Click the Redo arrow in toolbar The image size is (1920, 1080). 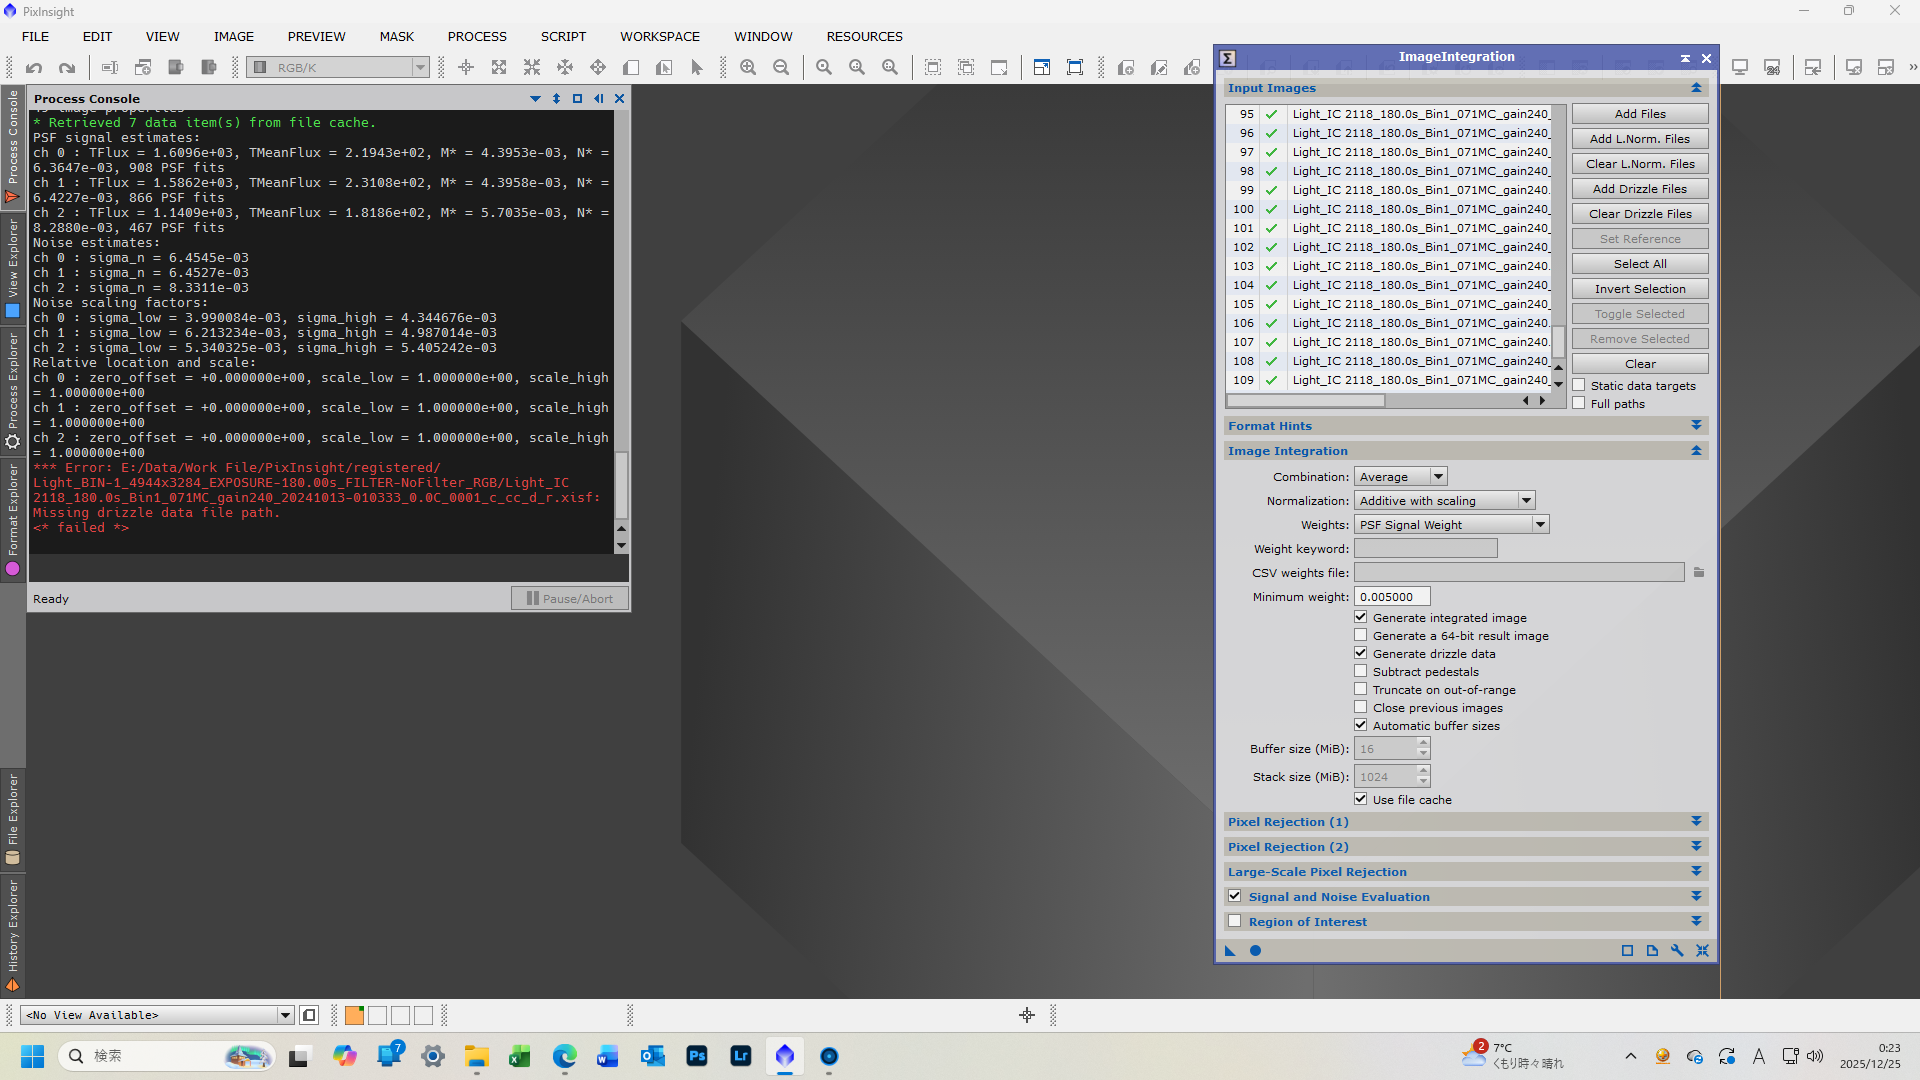coord(67,68)
